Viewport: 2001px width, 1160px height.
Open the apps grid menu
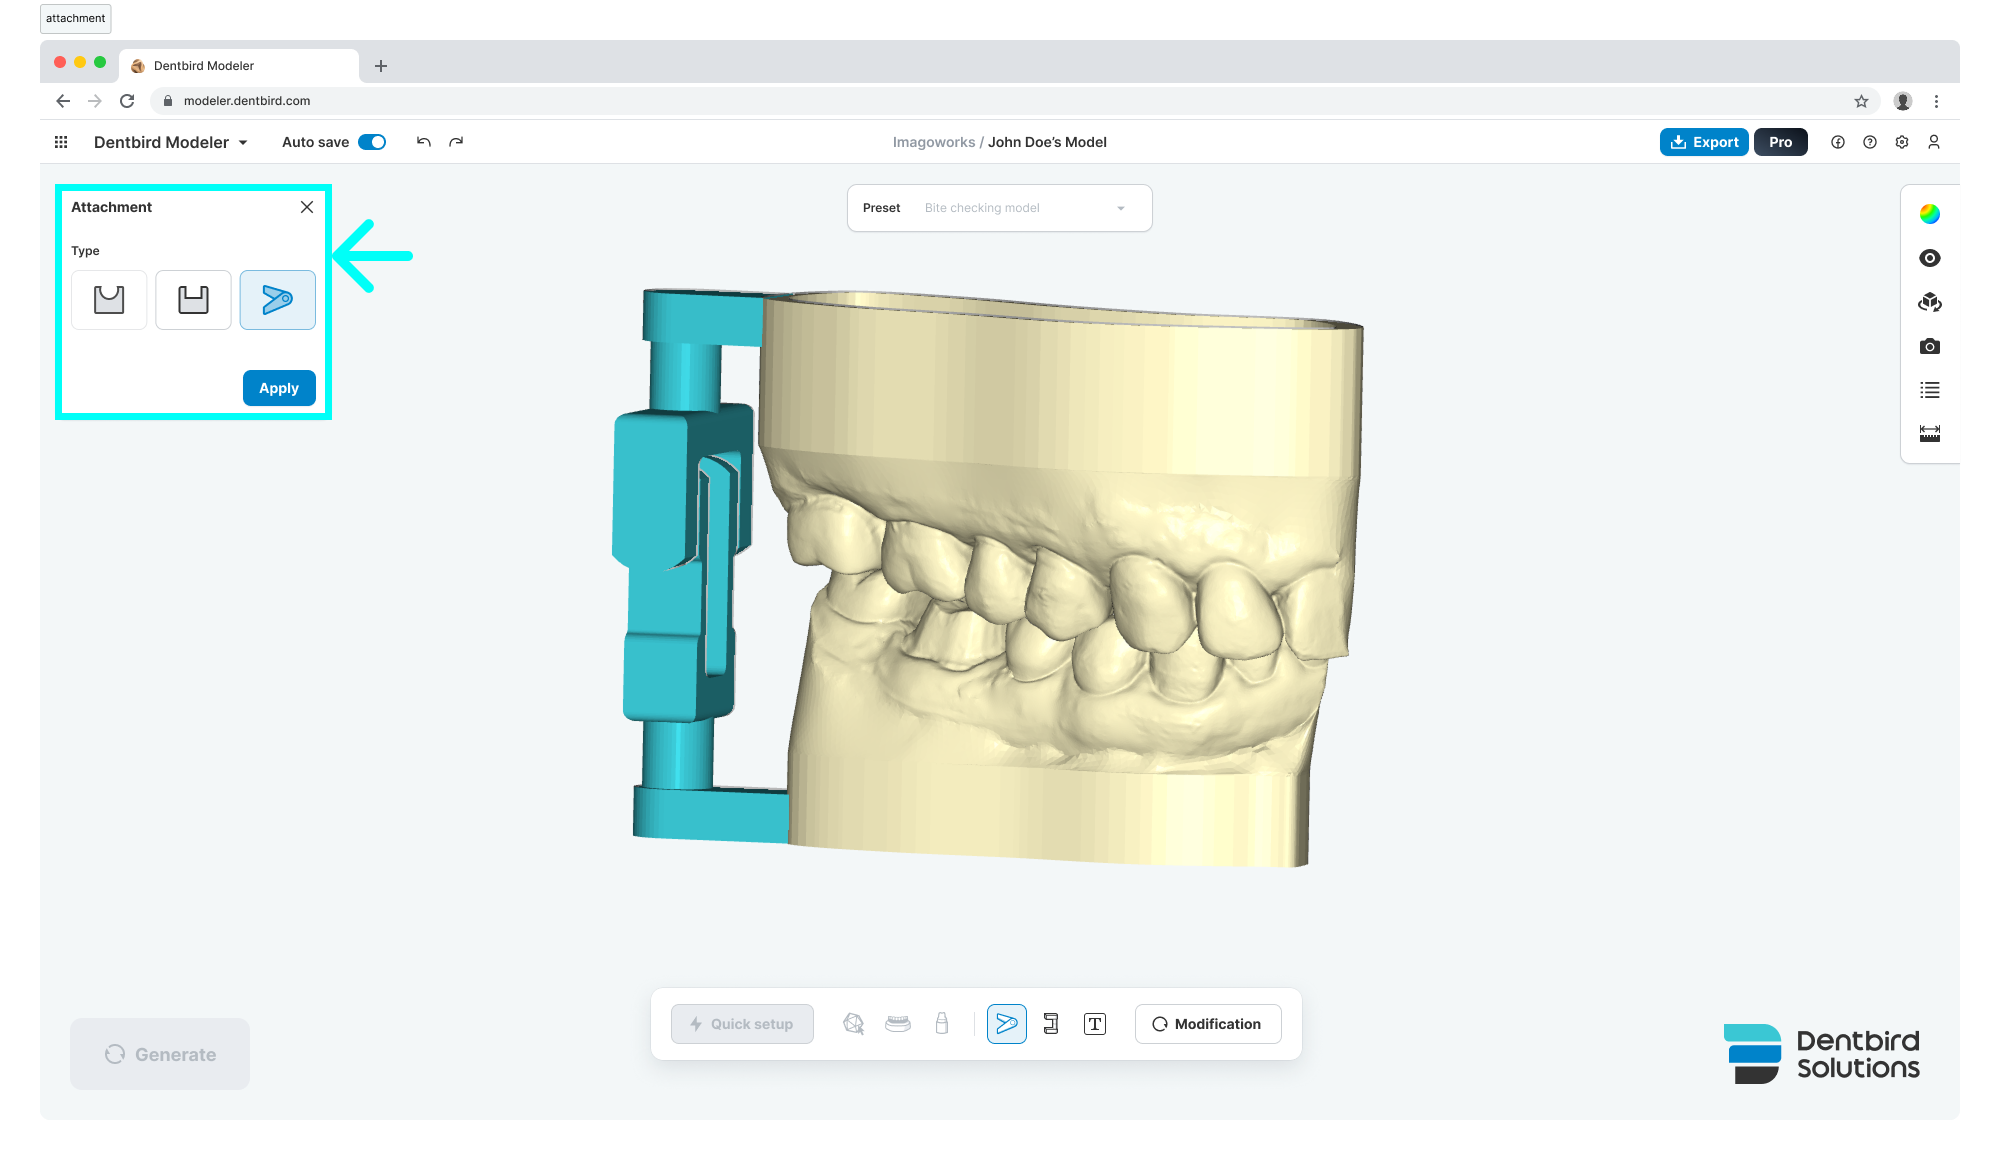[61, 142]
